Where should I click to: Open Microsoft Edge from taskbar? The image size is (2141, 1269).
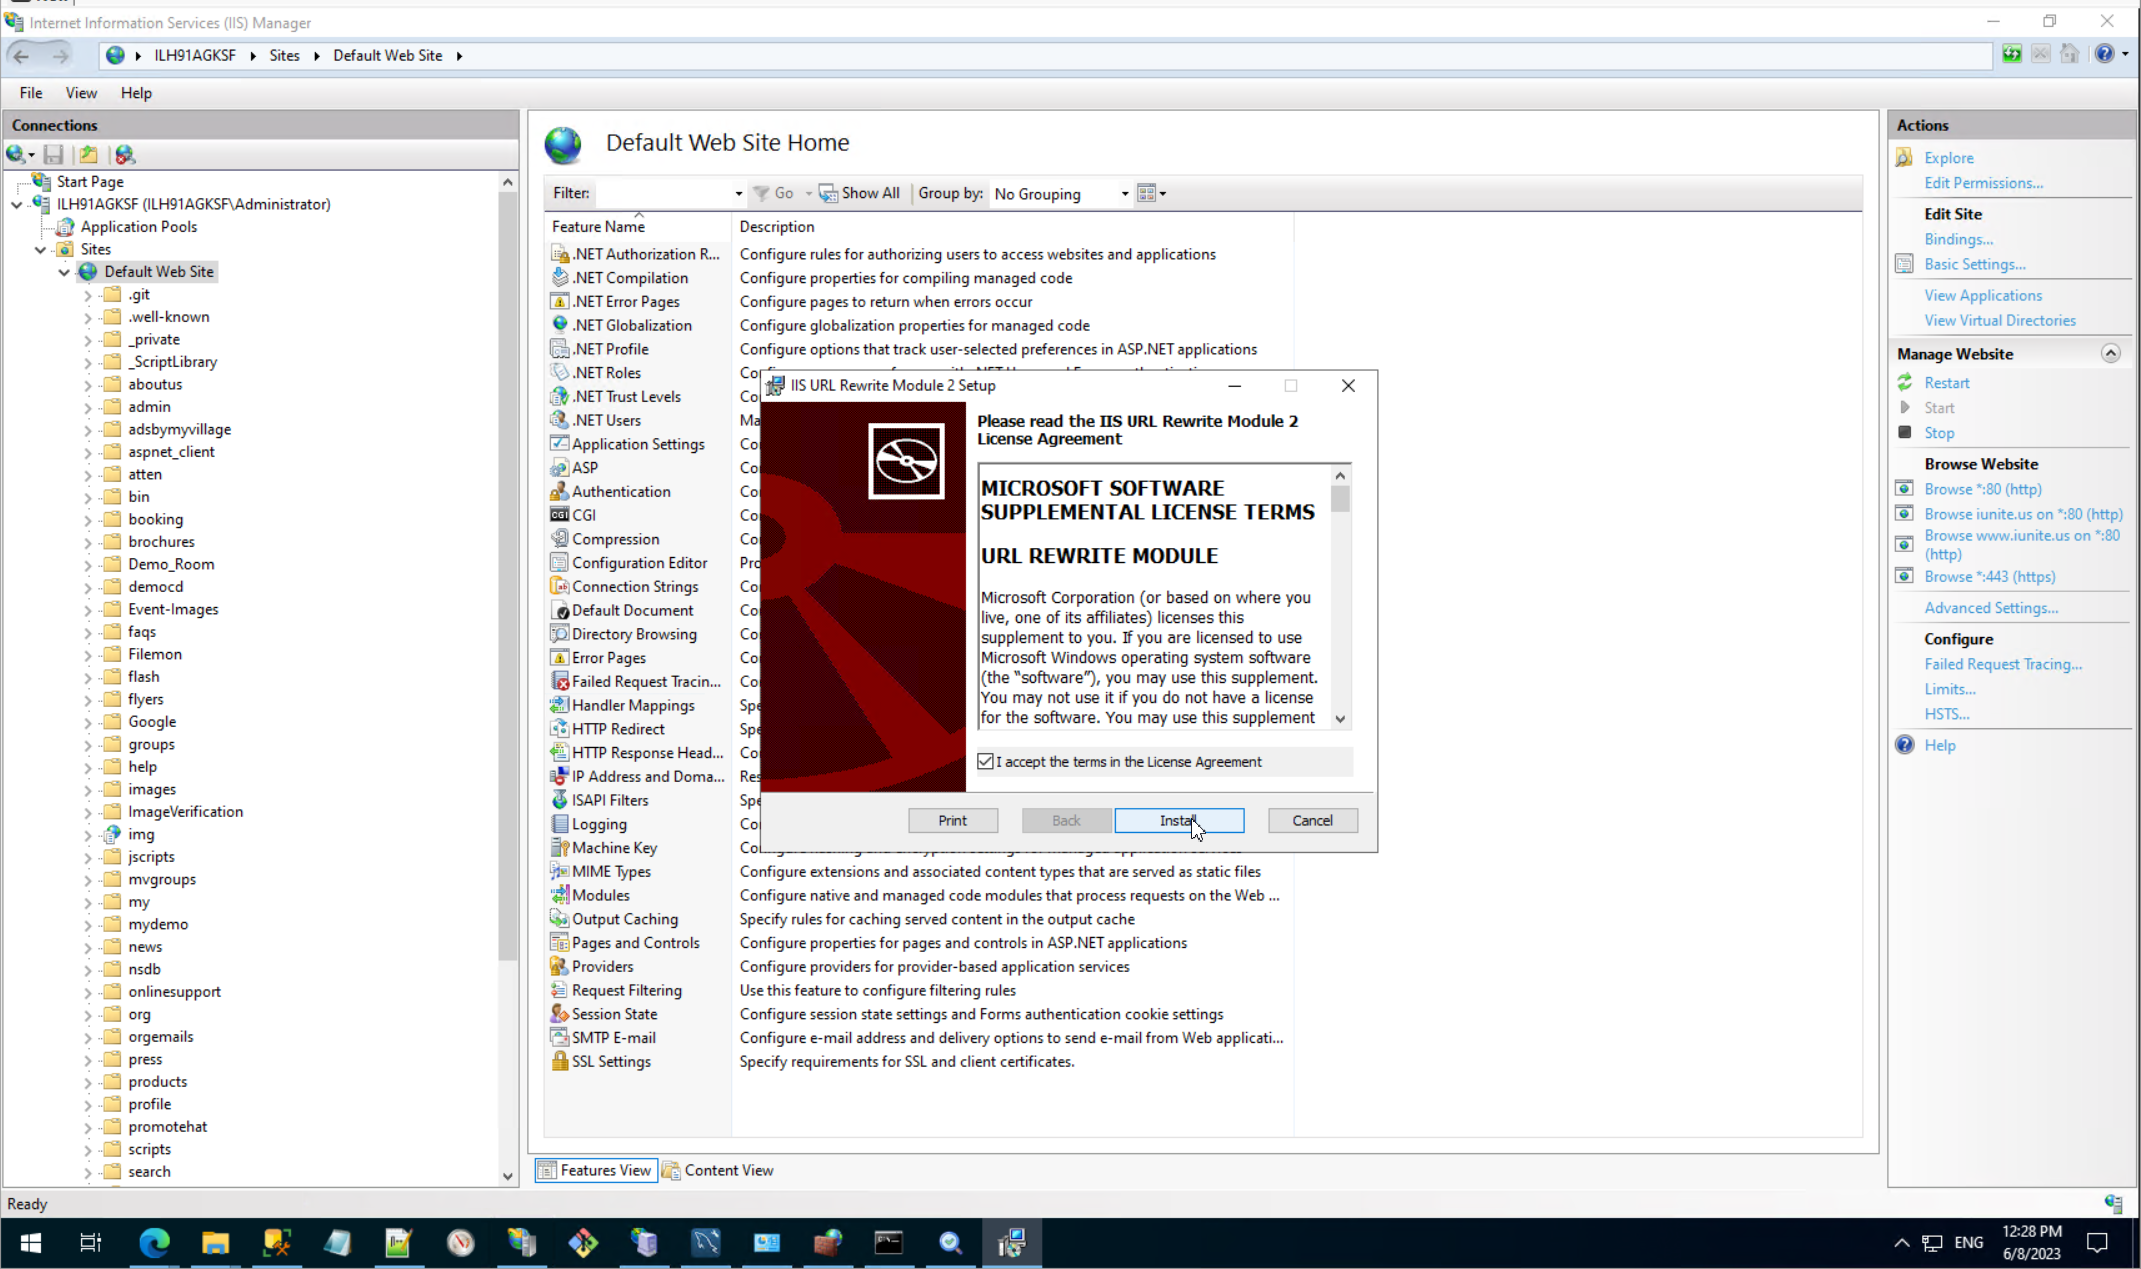point(154,1242)
